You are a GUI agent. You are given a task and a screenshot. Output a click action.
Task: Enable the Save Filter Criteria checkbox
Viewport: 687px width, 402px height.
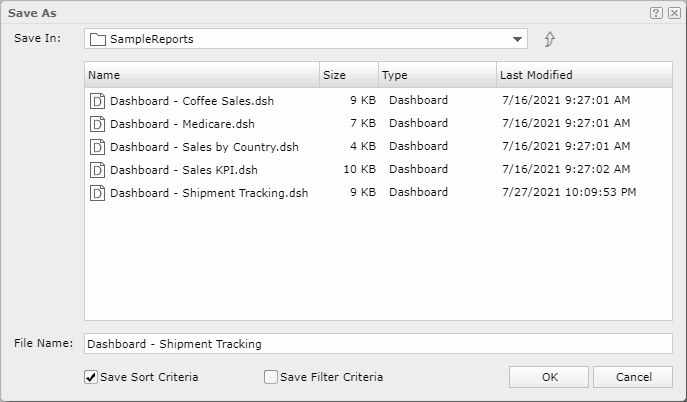click(x=270, y=377)
